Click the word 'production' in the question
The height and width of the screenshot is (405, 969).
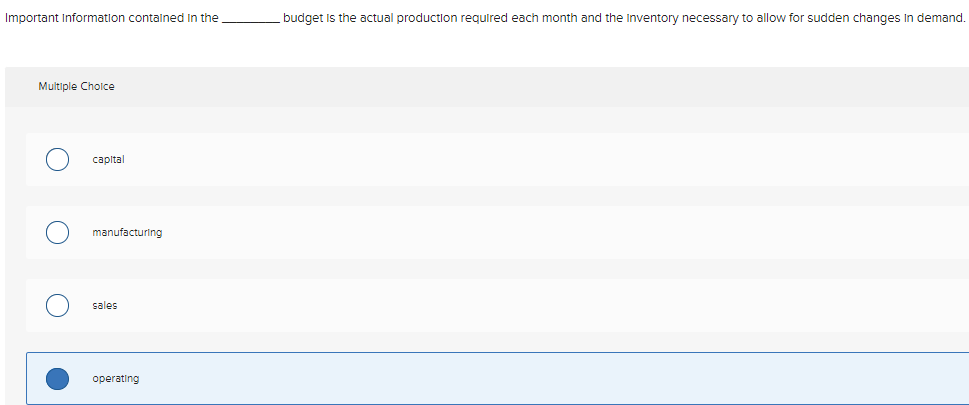[x=427, y=18]
